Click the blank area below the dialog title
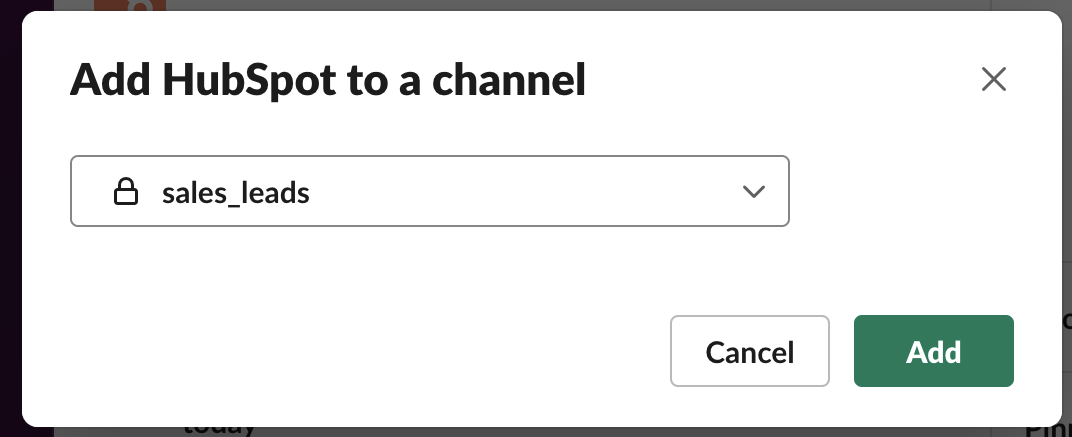The width and height of the screenshot is (1072, 437). [400, 128]
